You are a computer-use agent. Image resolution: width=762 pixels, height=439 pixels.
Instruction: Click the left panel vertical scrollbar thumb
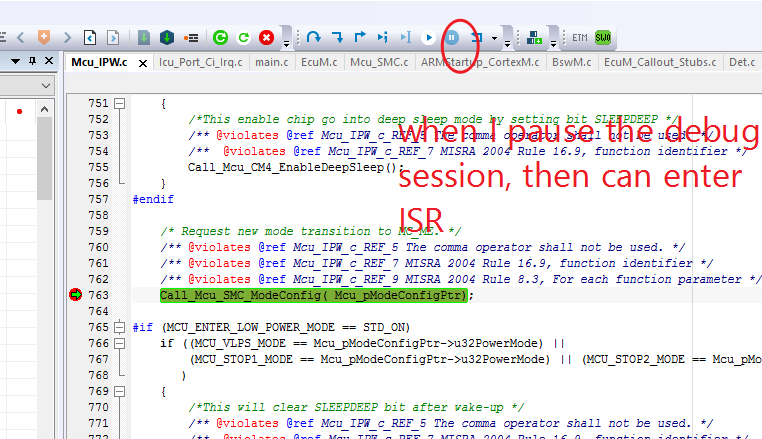(x=45, y=158)
